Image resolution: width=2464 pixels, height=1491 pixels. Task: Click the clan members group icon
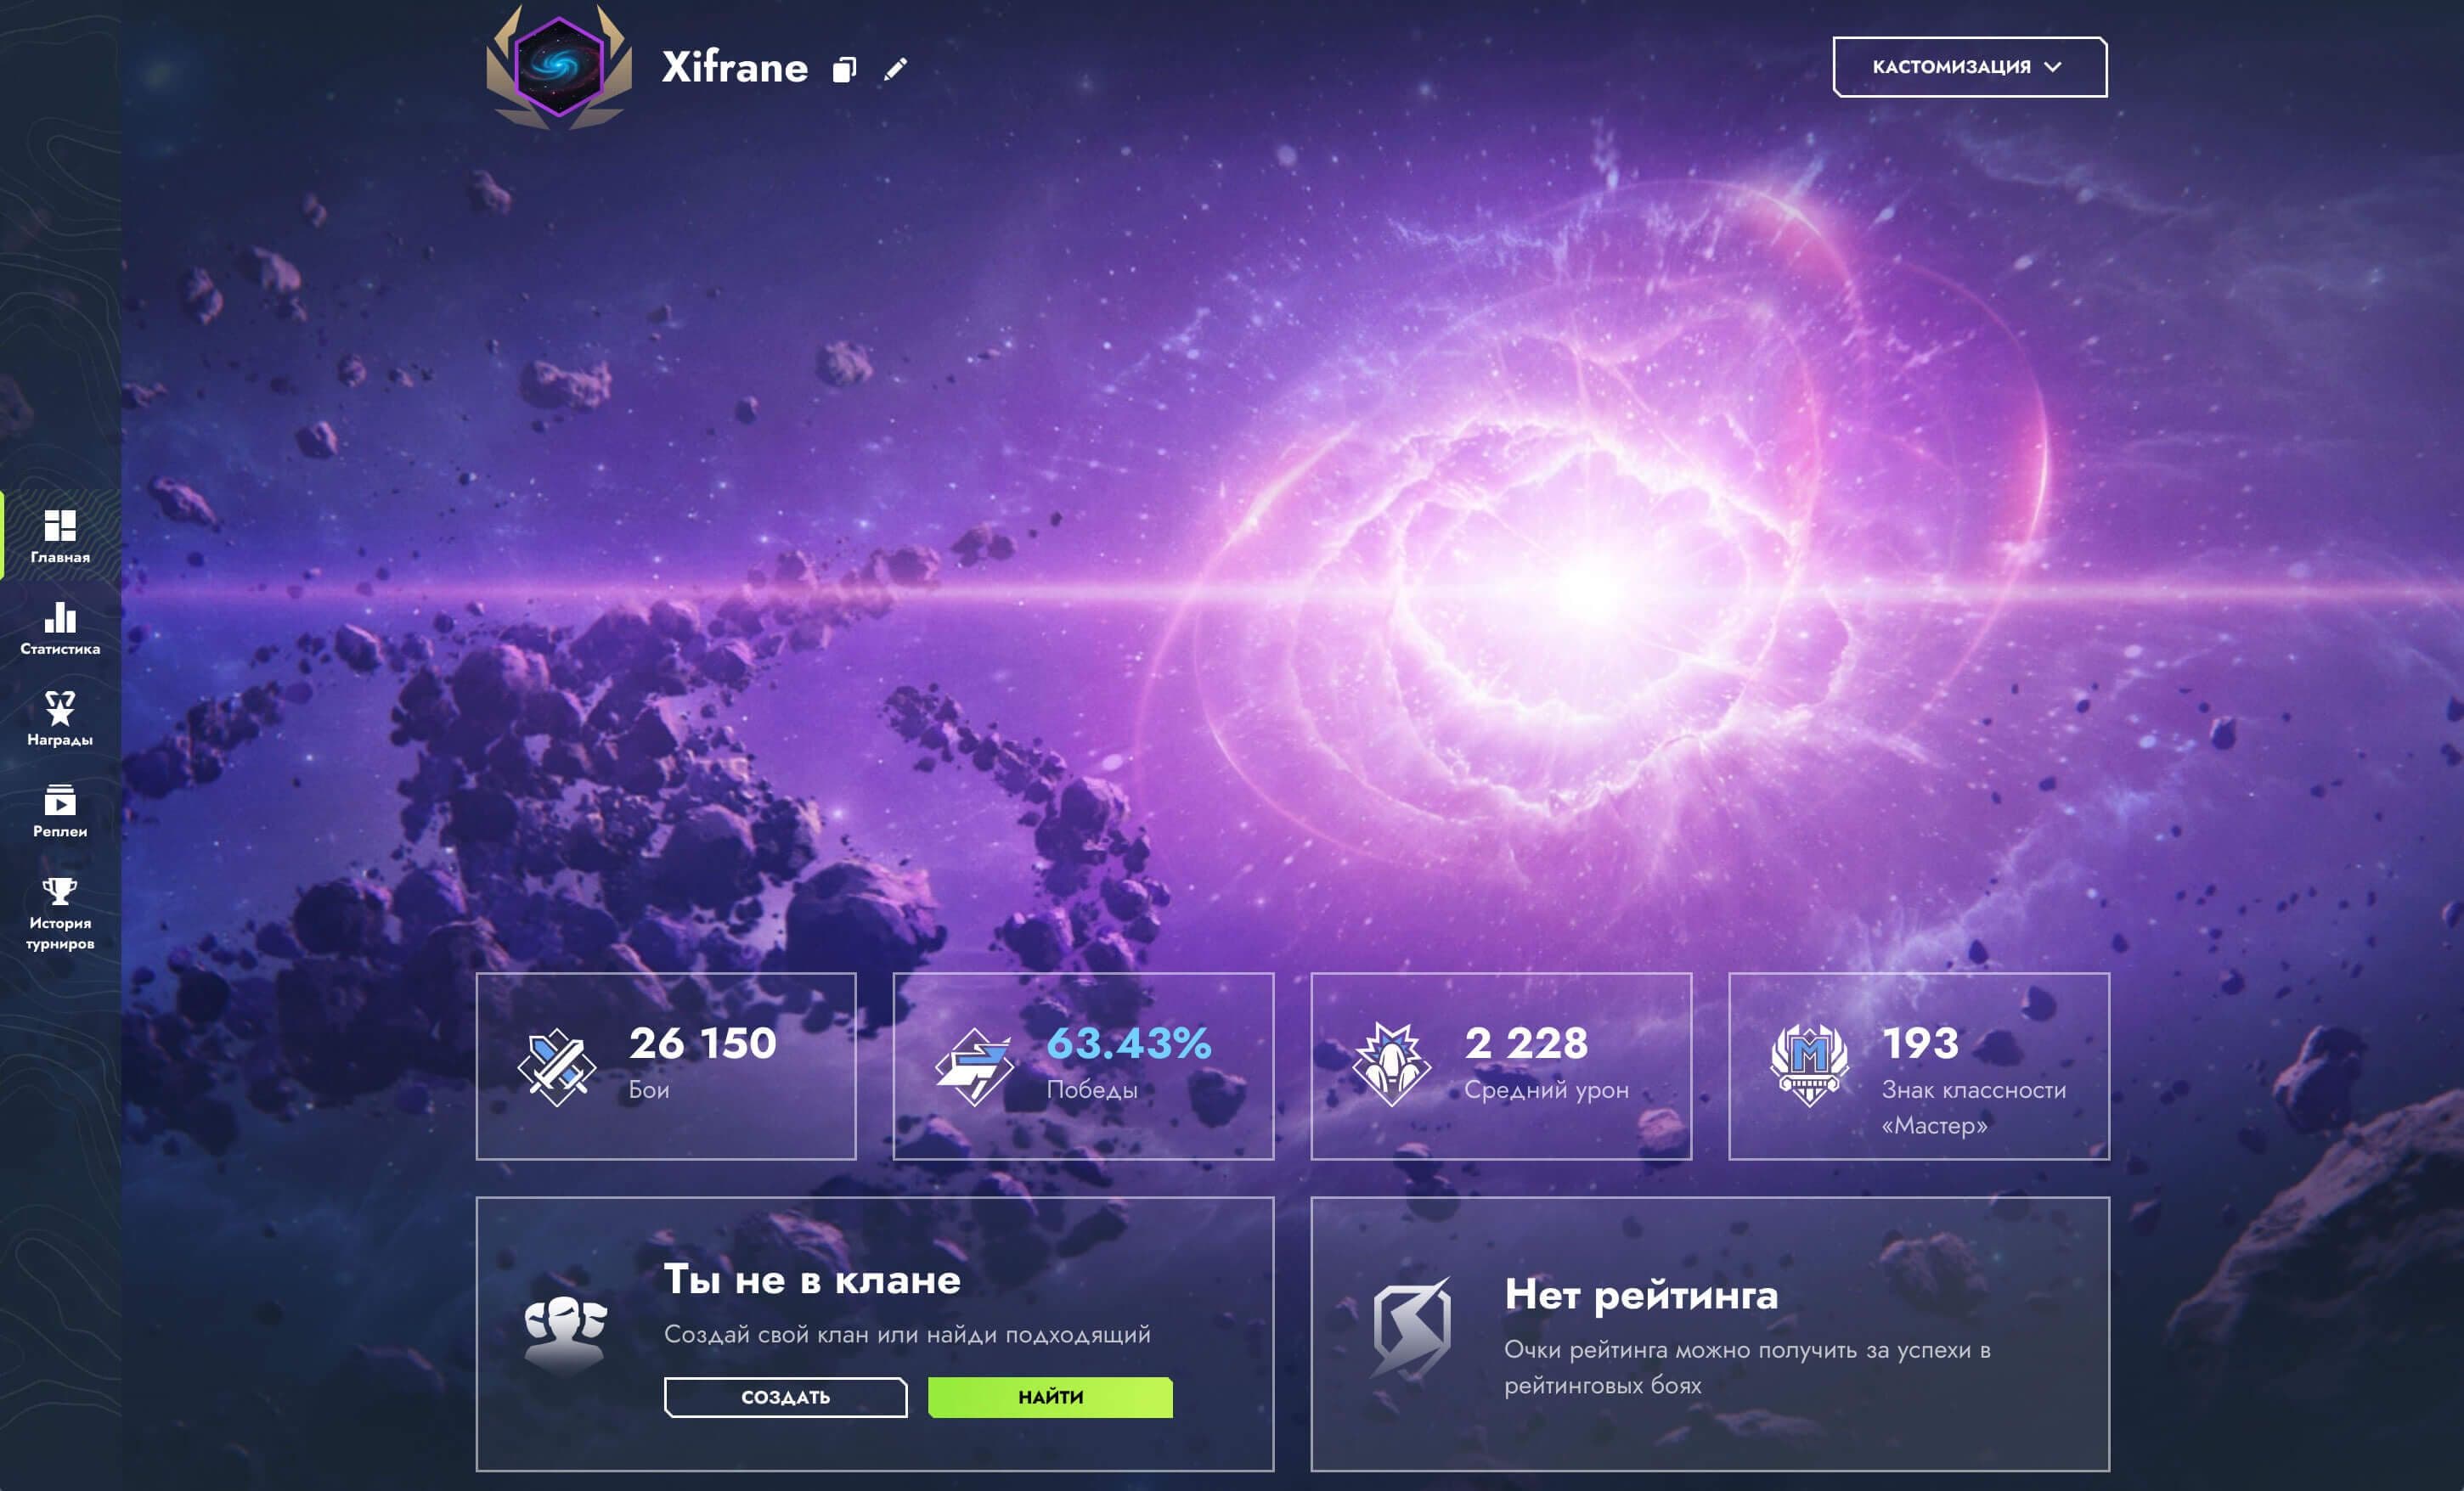pos(566,1332)
